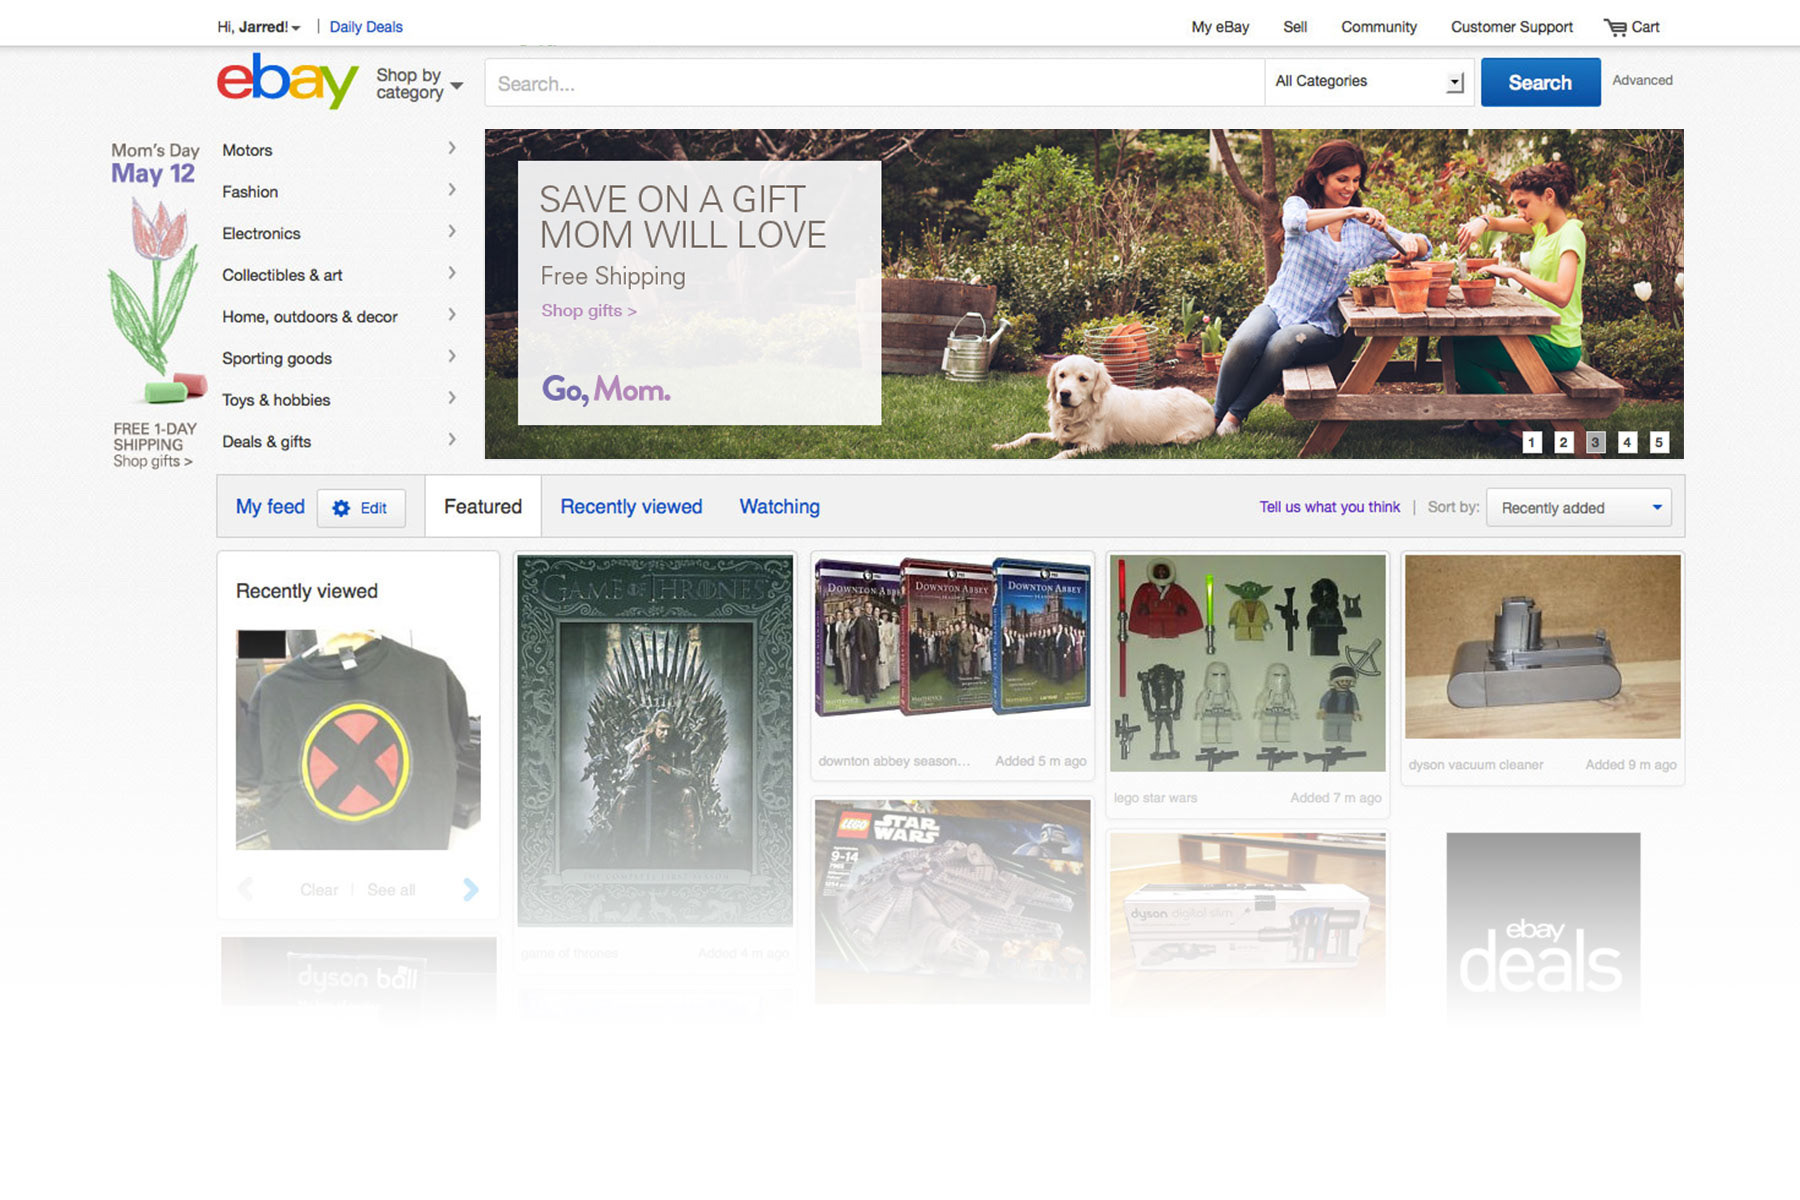Viewport: 1800px width, 1200px height.
Task: Click See all in Recently viewed card
Action: pos(391,890)
